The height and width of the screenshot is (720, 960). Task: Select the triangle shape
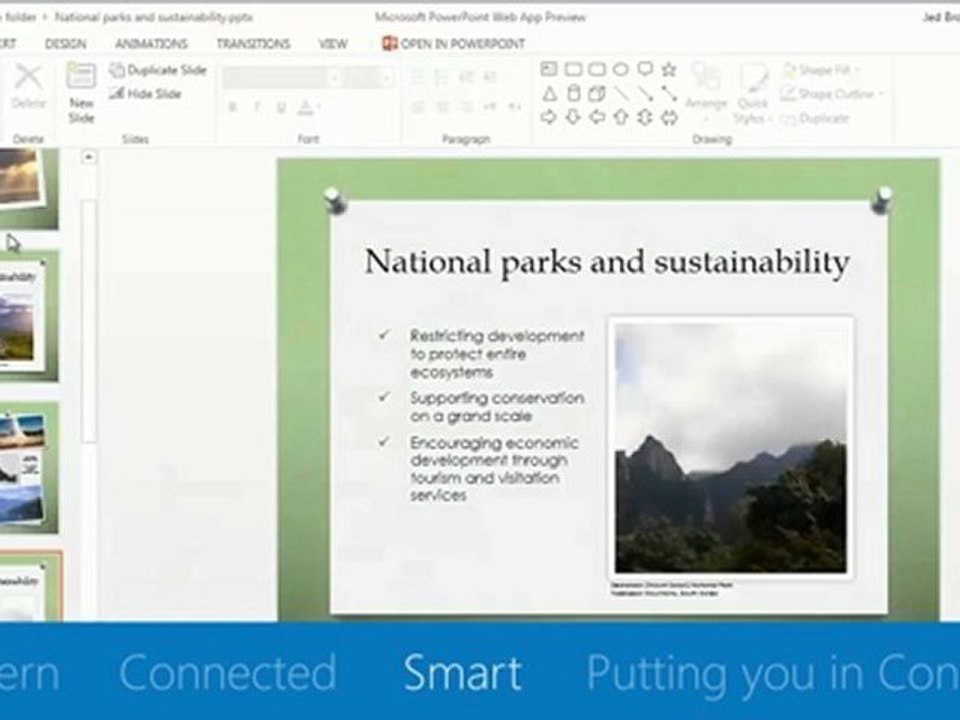[x=549, y=94]
